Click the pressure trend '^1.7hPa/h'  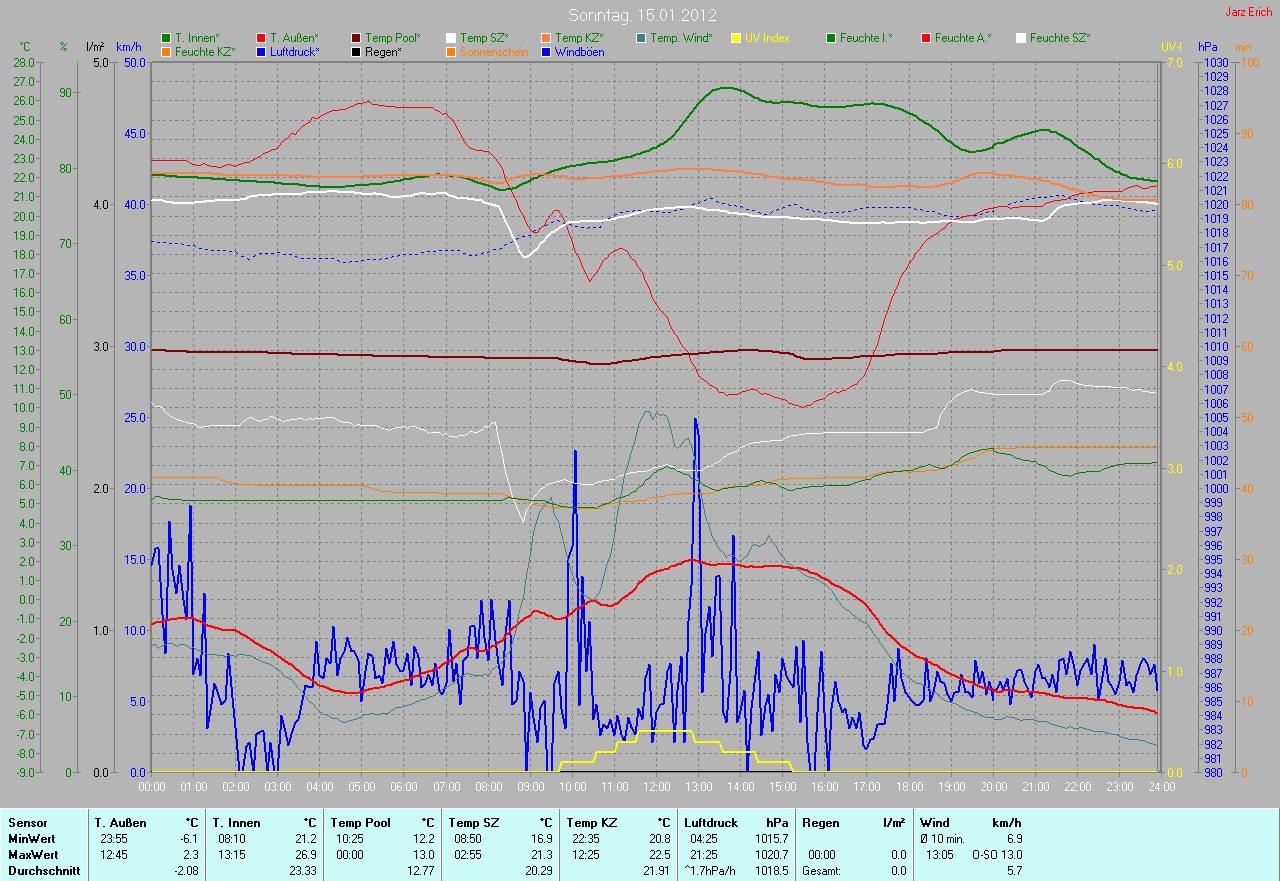pos(710,871)
